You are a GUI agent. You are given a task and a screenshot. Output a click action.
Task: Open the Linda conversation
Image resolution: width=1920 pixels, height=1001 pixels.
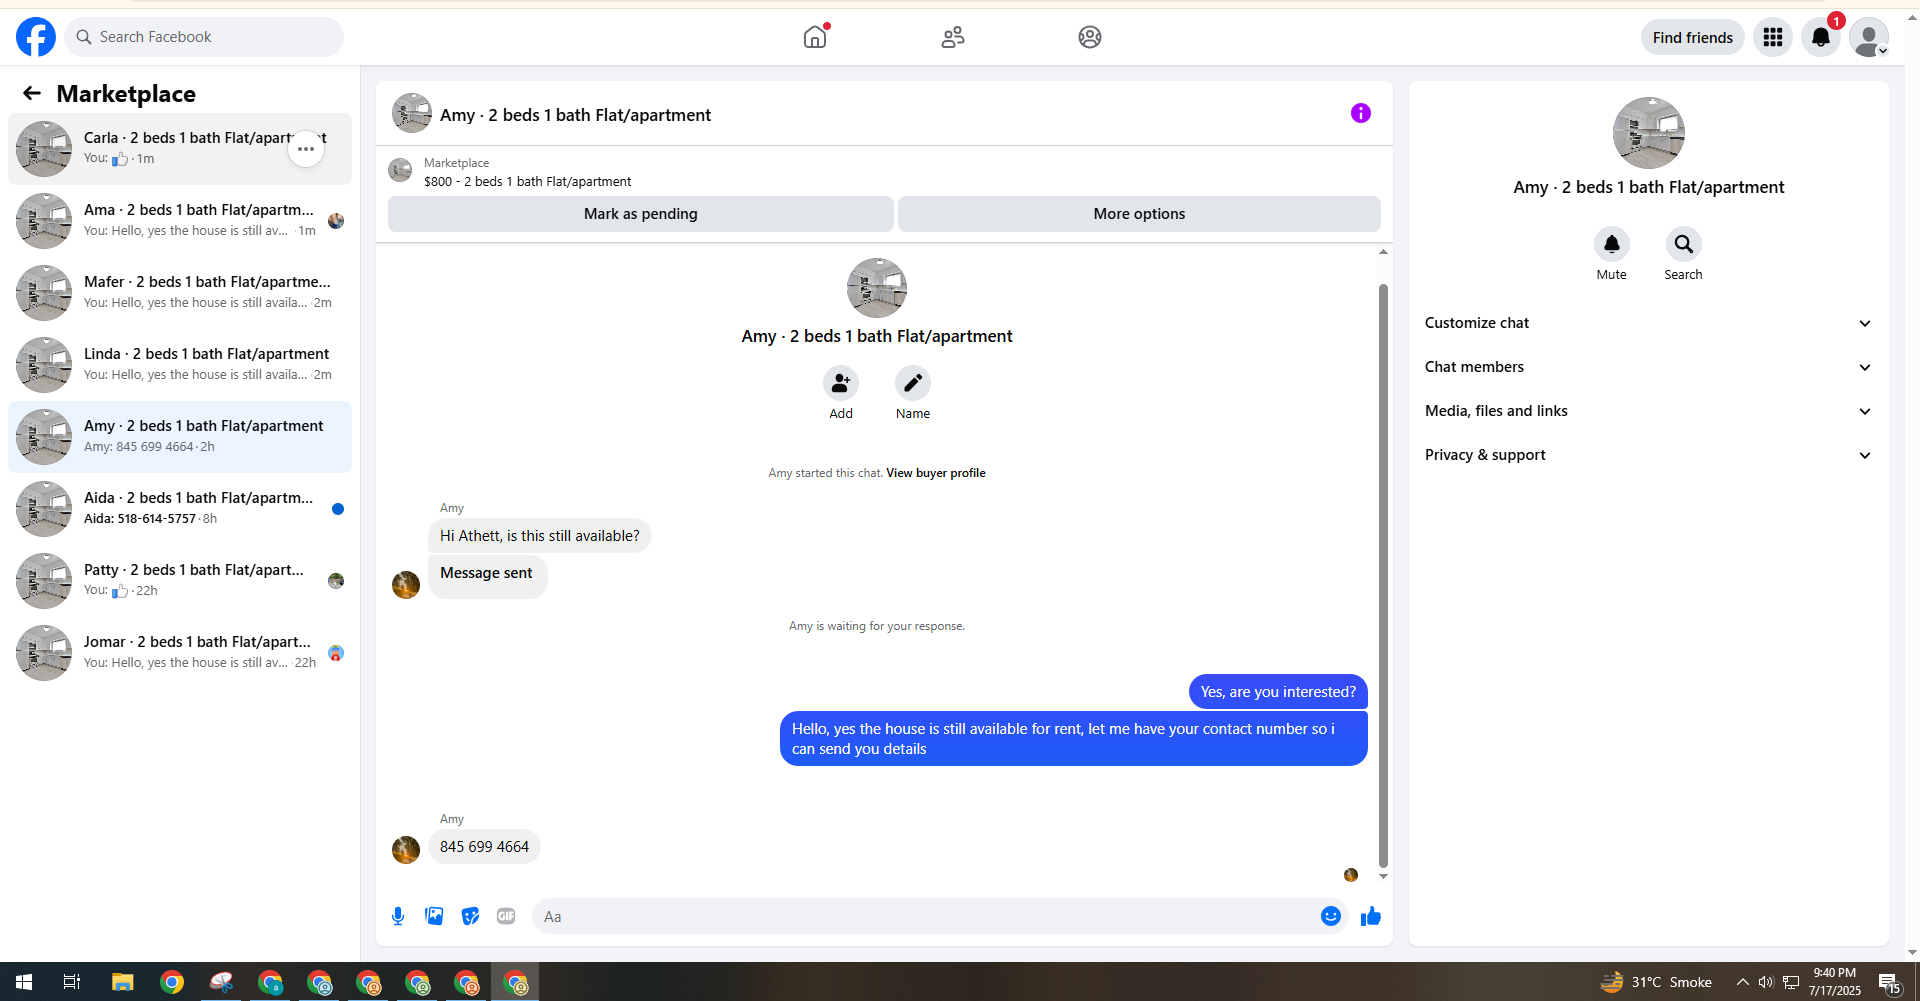point(180,365)
